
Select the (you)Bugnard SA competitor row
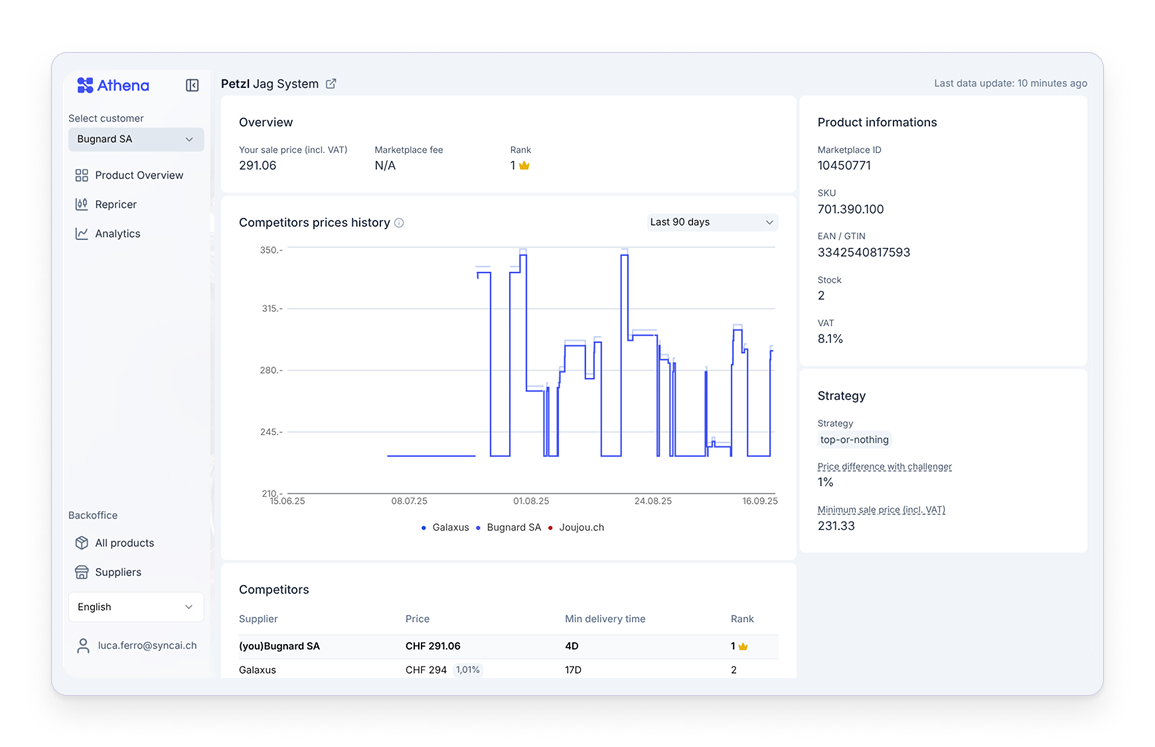coord(508,646)
